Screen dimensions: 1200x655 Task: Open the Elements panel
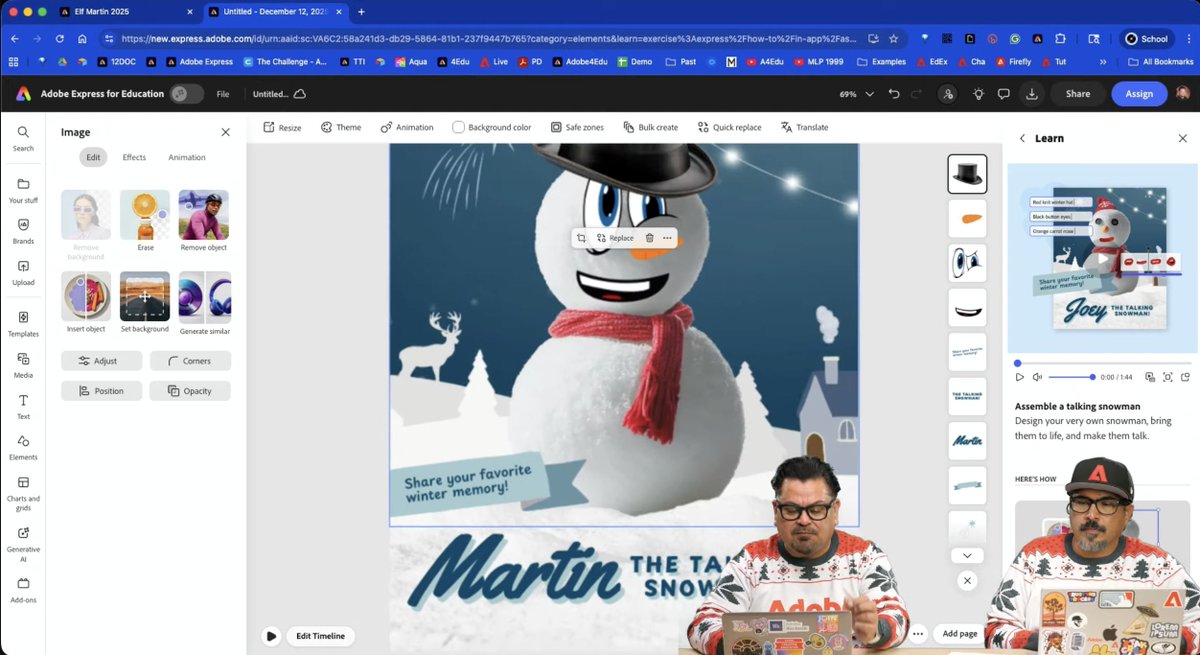(x=23, y=447)
